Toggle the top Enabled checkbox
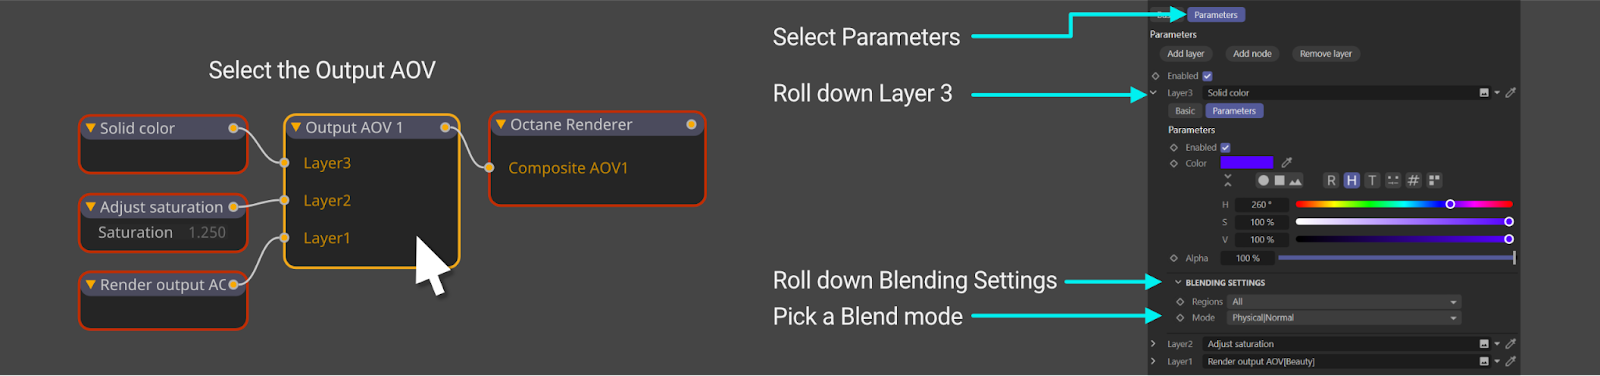Image resolution: width=1600 pixels, height=376 pixels. [x=1207, y=76]
